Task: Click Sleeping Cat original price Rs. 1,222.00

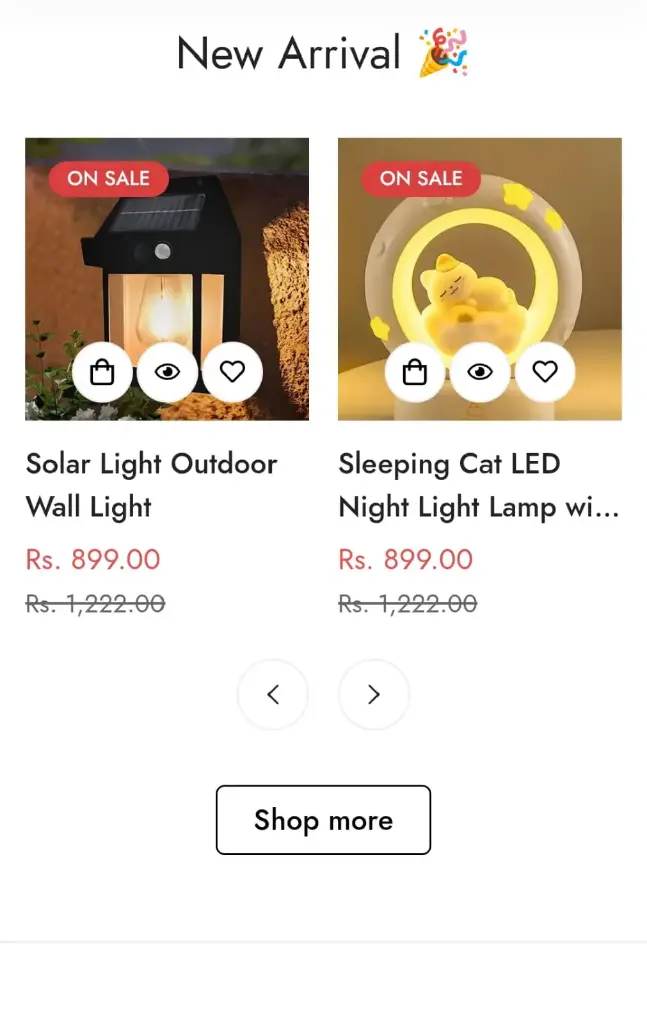Action: (x=408, y=604)
